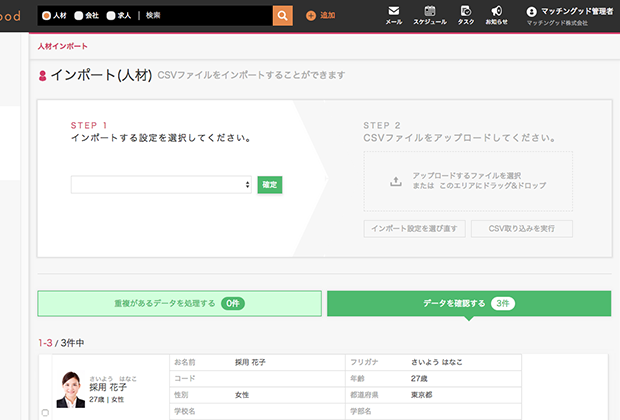The width and height of the screenshot is (620, 420).
Task: Tick the checkbox beside 採用 花子 record
Action: point(45,412)
